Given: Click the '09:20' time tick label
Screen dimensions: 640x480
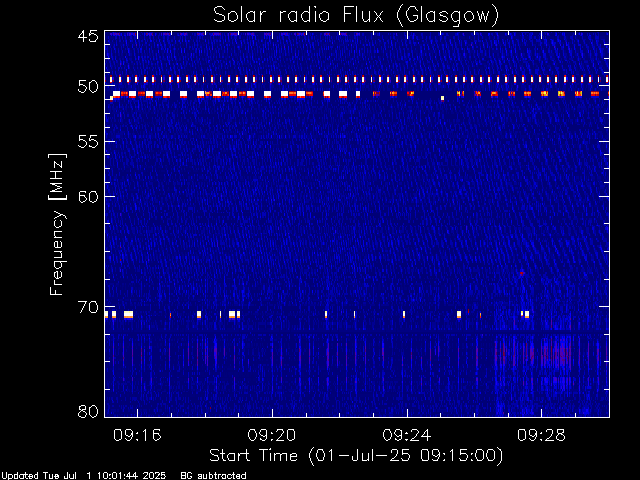Looking at the screenshot, I should pyautogui.click(x=272, y=435).
